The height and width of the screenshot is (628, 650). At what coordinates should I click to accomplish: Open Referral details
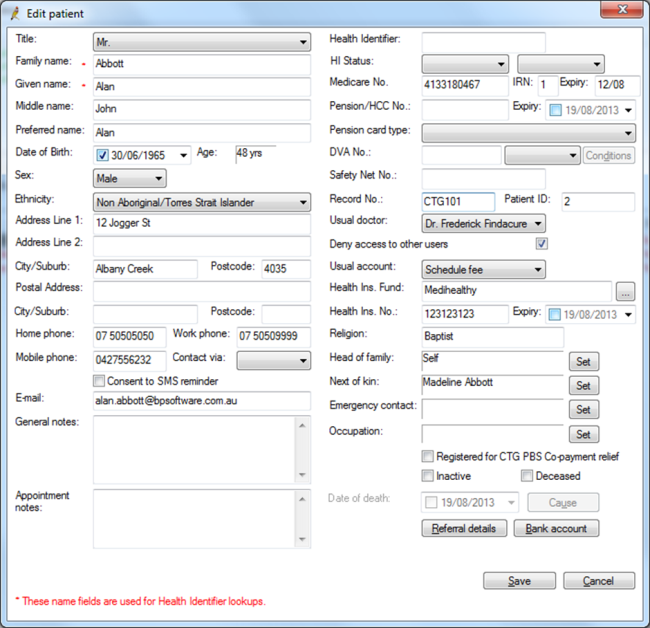[x=464, y=529]
